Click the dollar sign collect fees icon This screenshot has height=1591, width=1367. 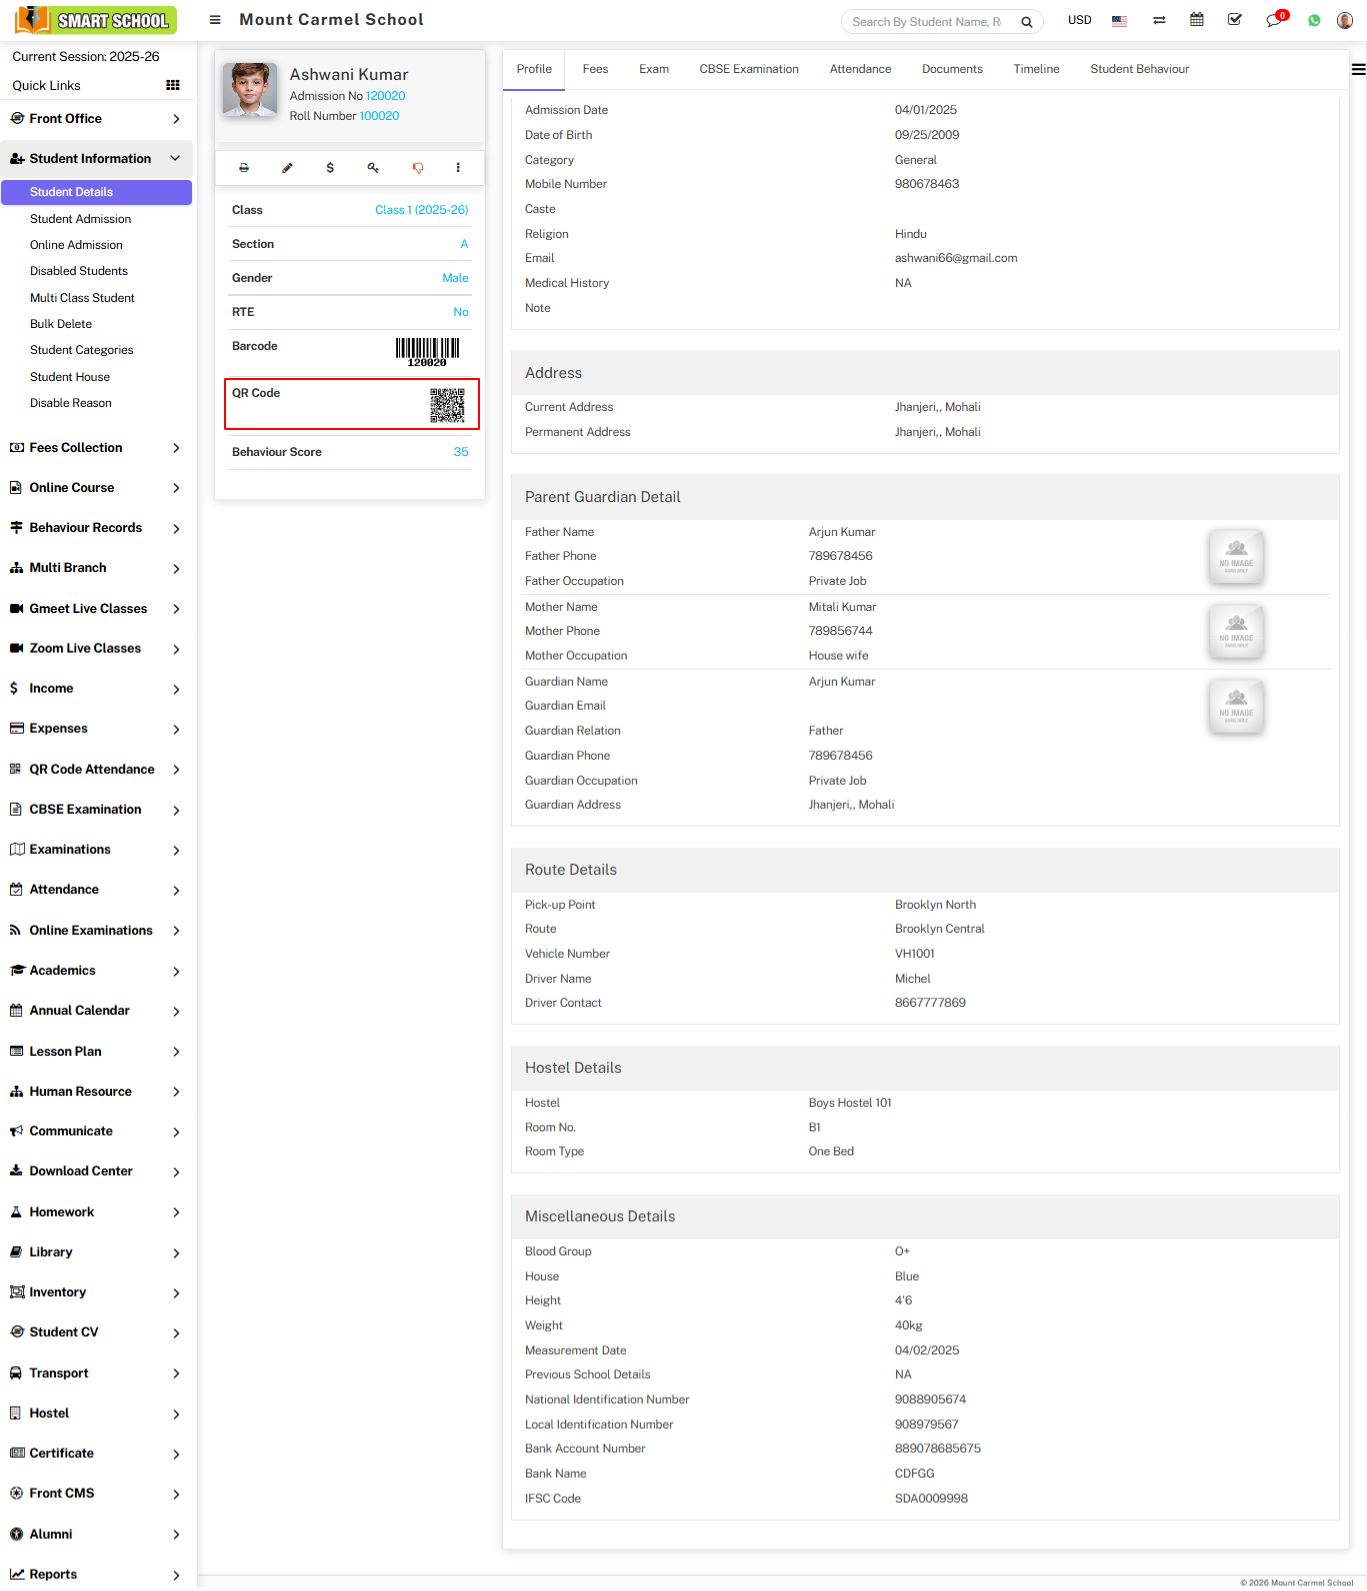pos(330,168)
